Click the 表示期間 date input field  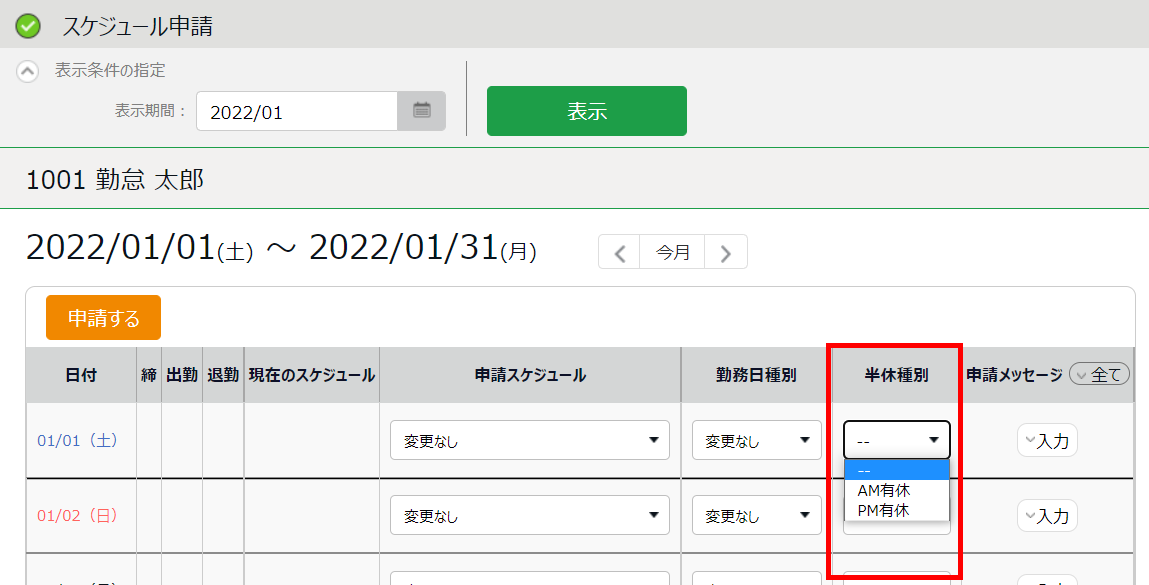297,111
